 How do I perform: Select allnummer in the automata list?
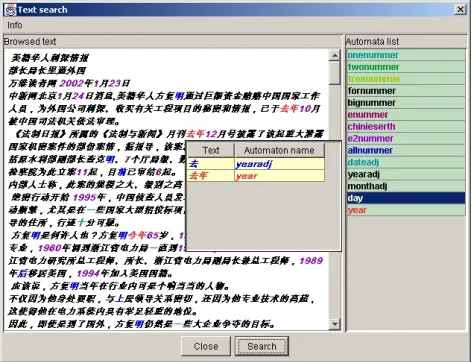click(406, 150)
